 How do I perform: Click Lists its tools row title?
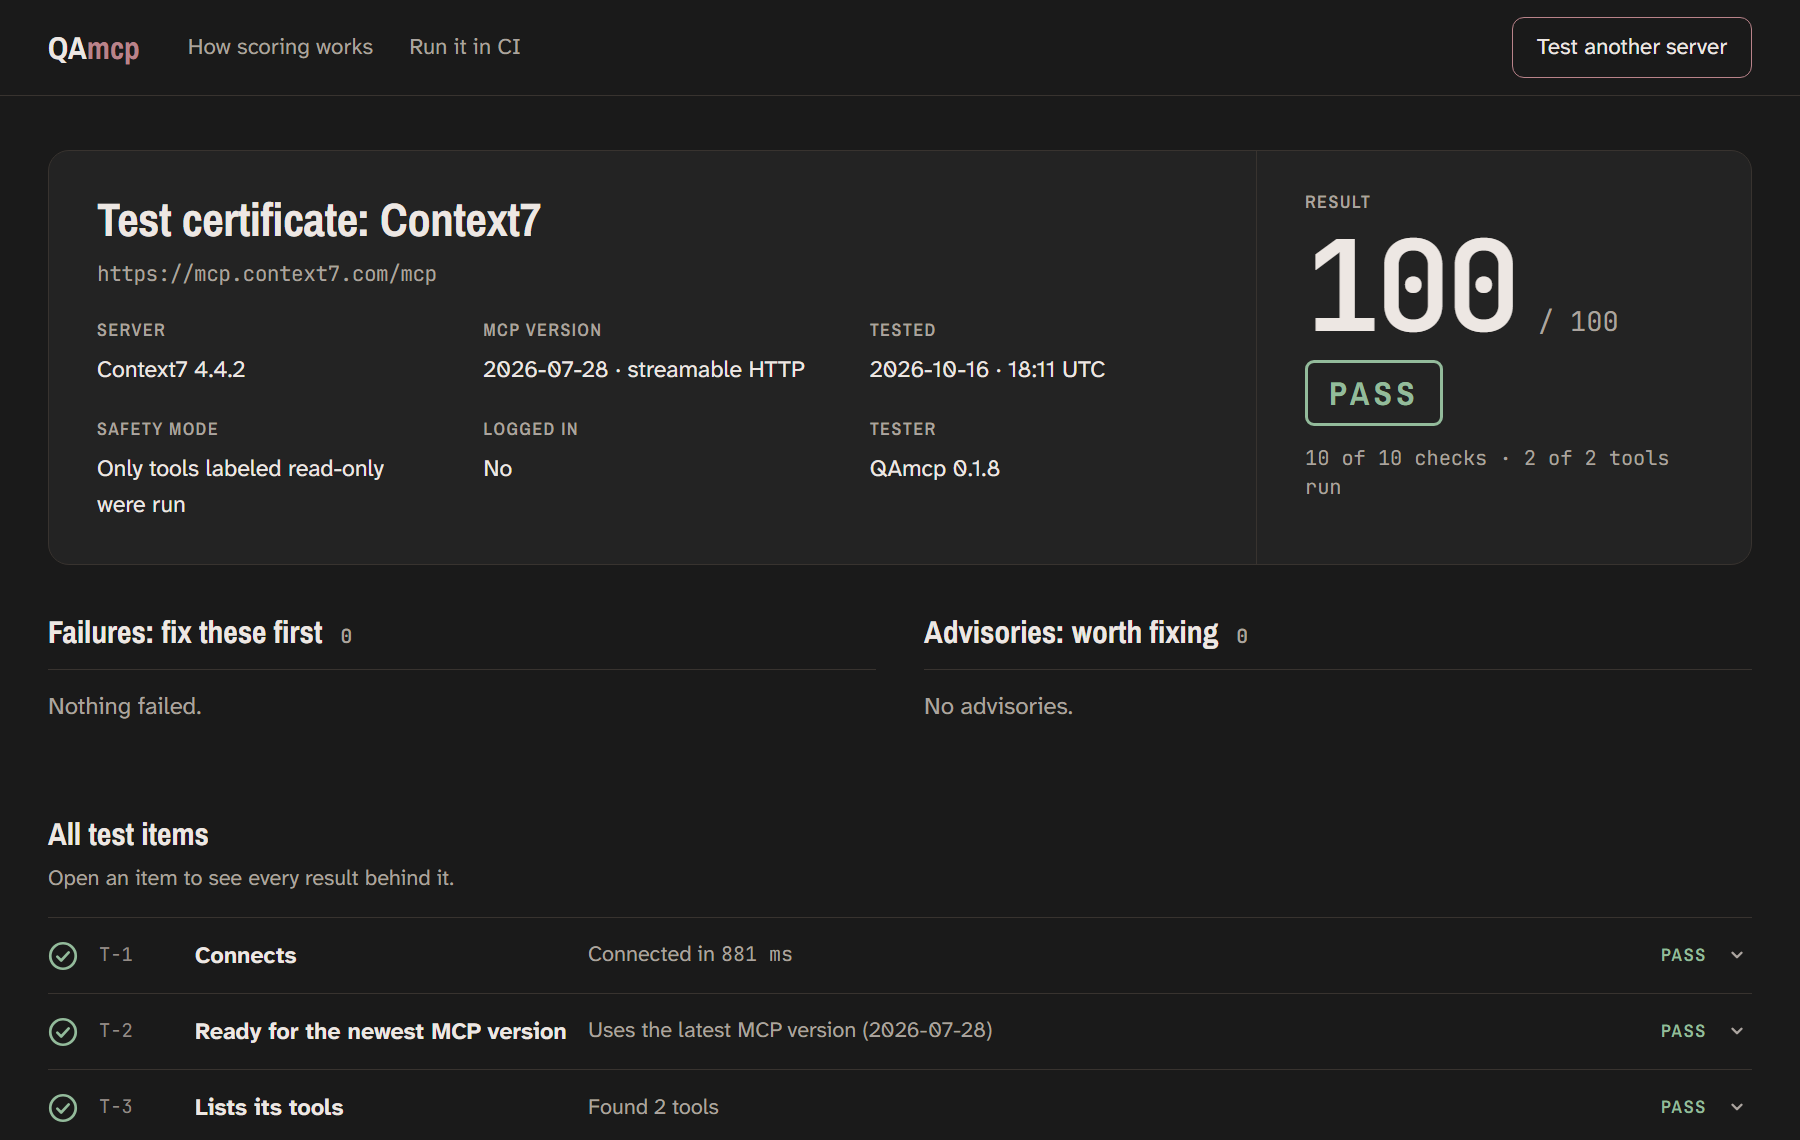click(269, 1107)
